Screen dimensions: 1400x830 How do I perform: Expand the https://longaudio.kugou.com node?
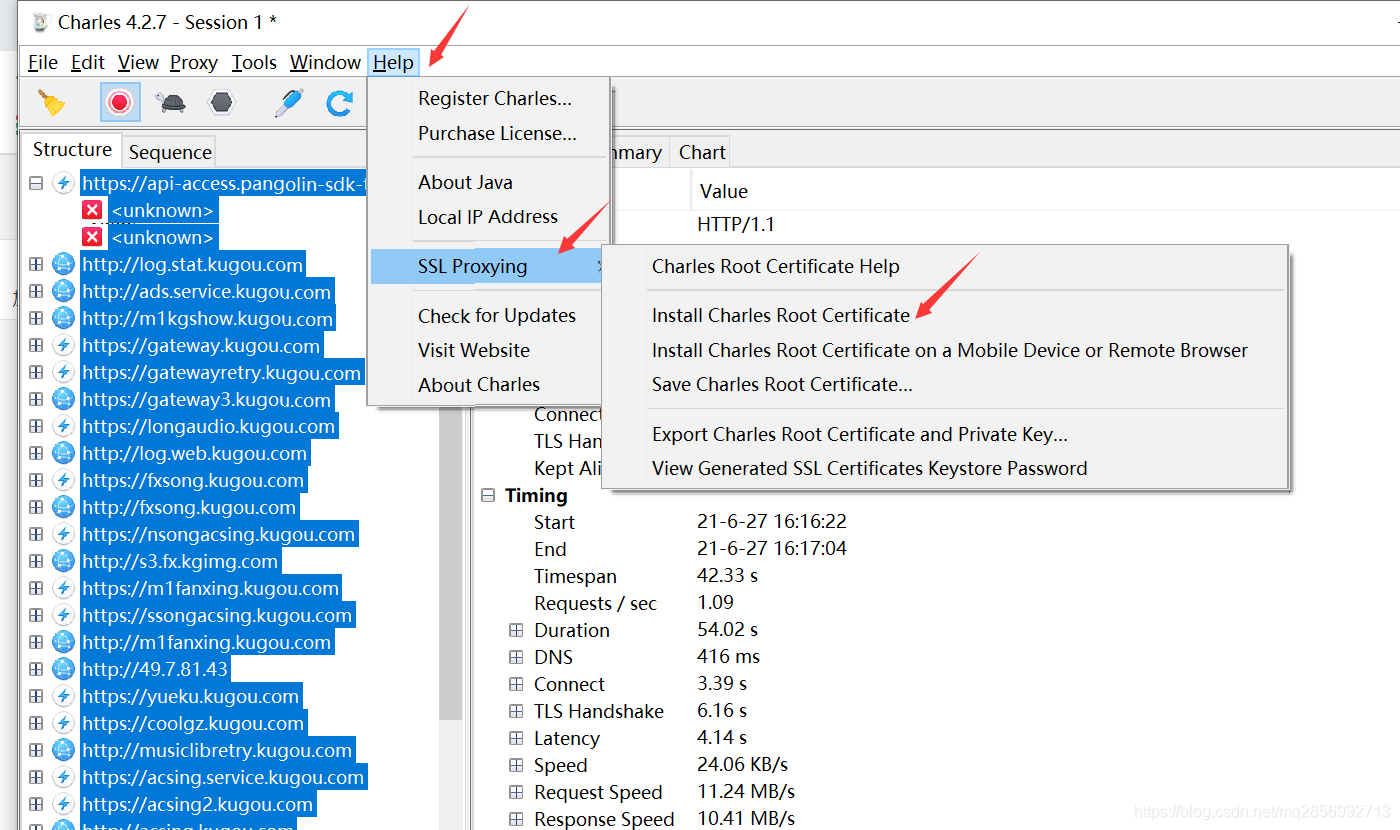(x=36, y=426)
